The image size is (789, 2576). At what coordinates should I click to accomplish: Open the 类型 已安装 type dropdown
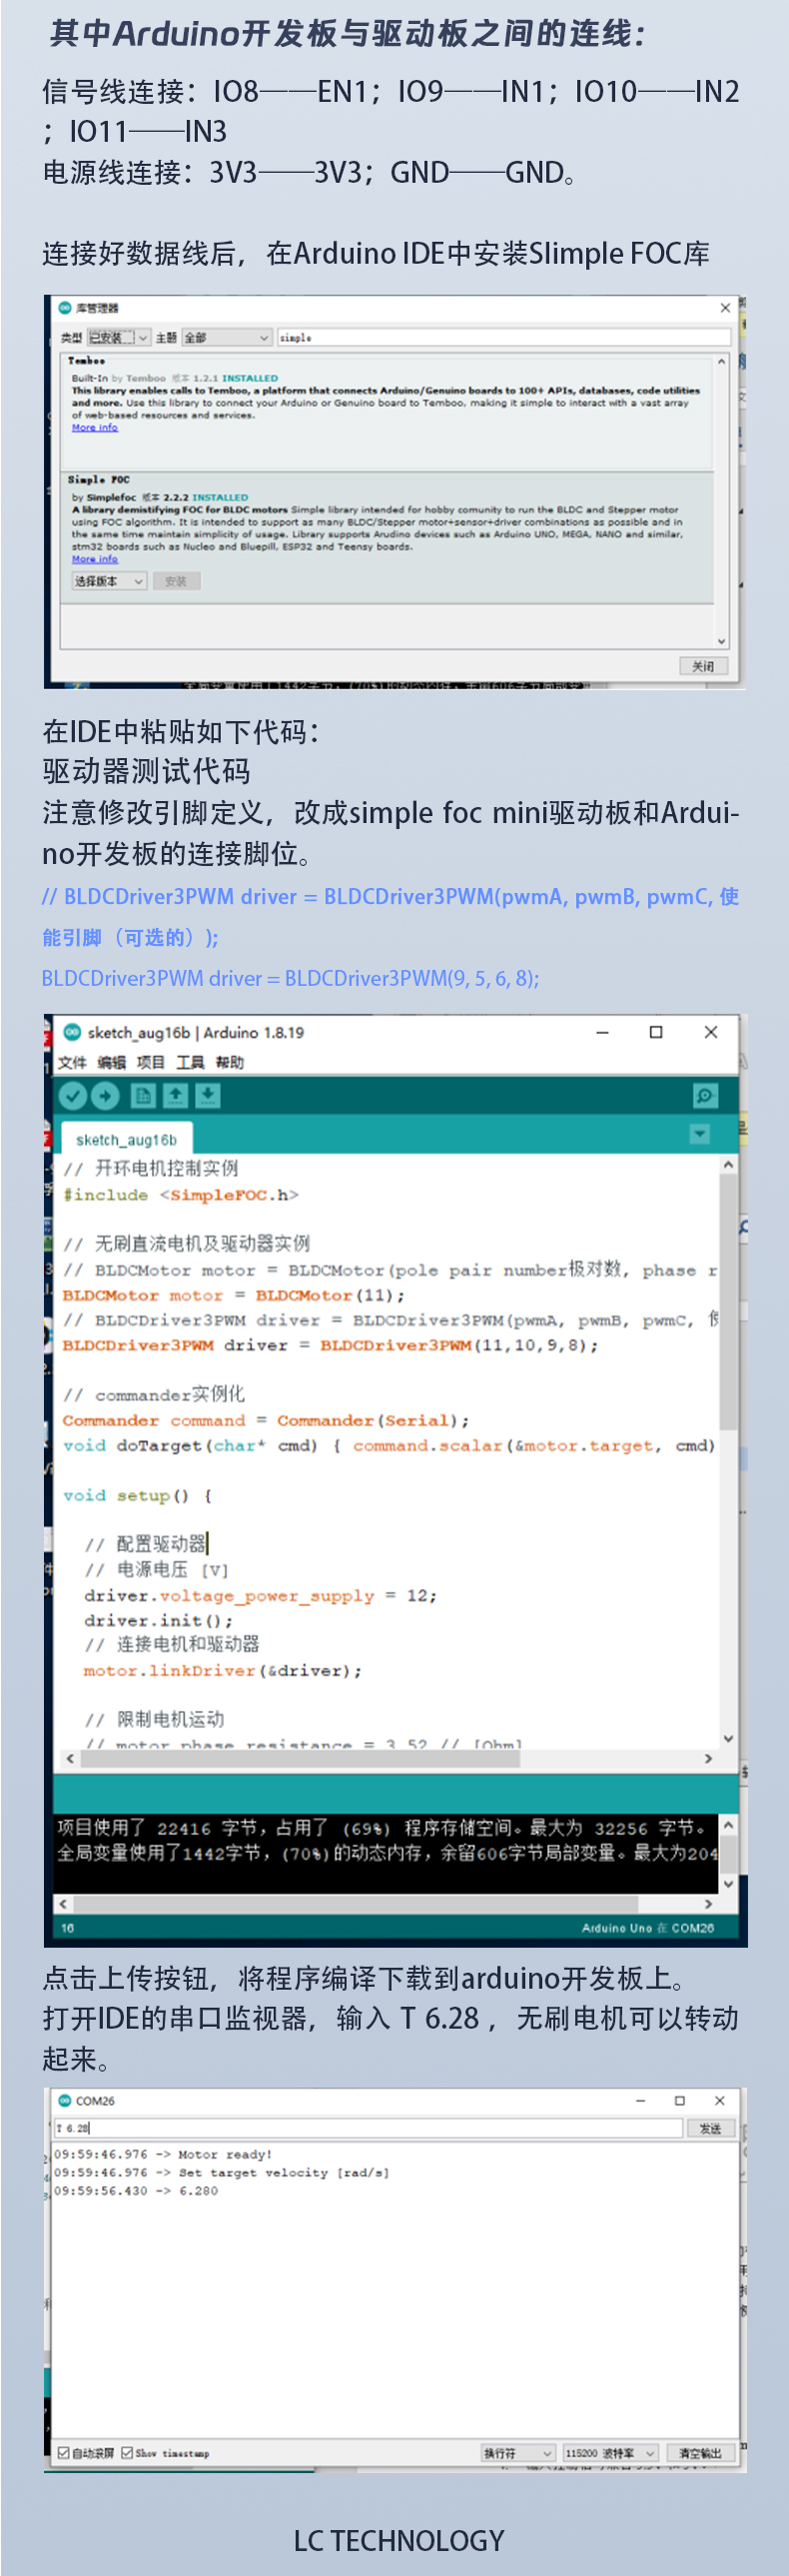(x=118, y=338)
